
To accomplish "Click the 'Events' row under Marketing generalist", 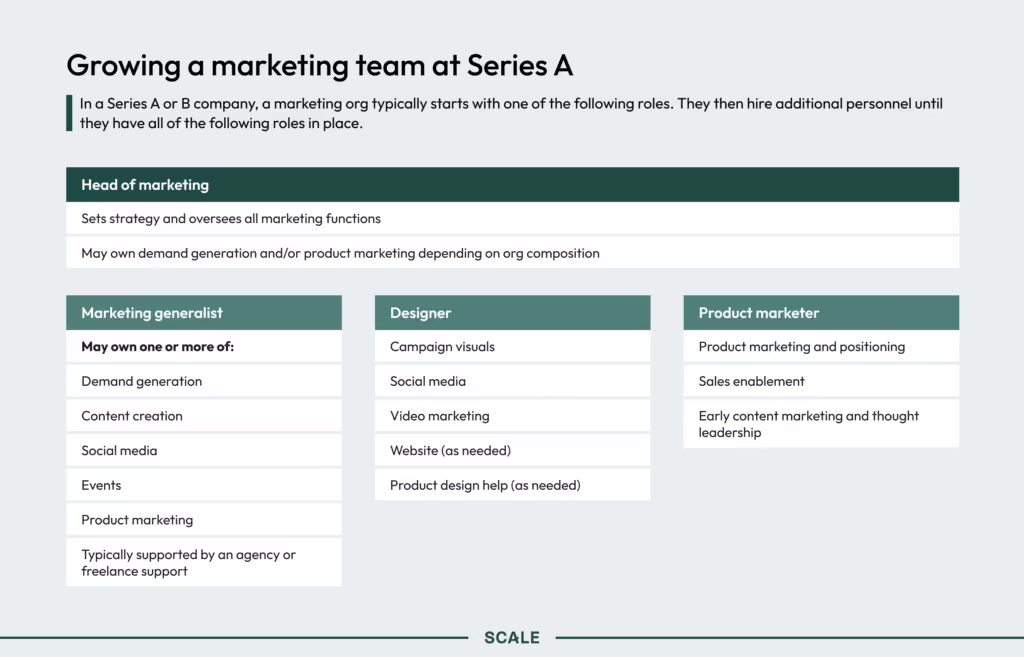I will pos(204,485).
